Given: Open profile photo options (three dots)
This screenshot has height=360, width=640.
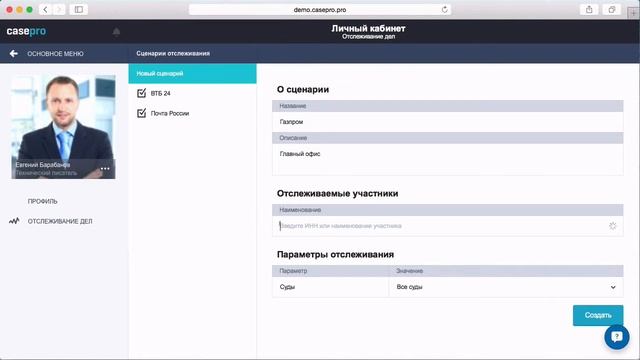Looking at the screenshot, I should point(105,169).
